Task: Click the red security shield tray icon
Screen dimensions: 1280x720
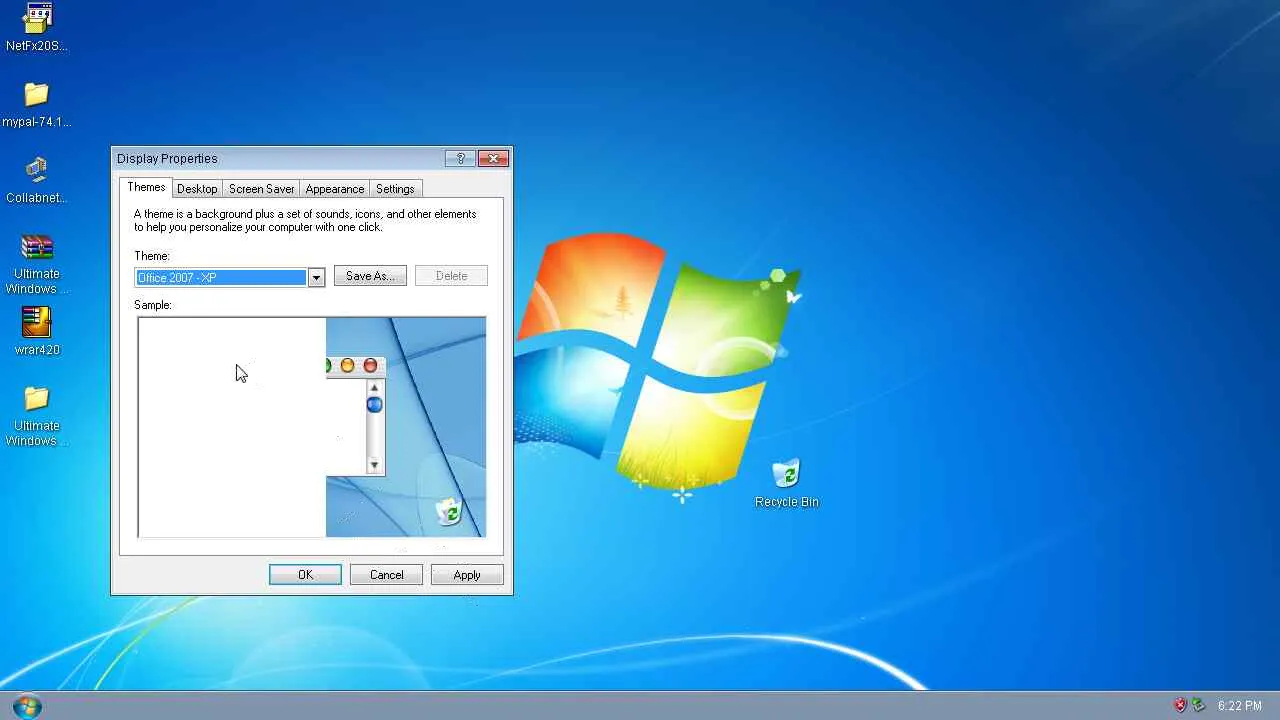Action: tap(1181, 706)
